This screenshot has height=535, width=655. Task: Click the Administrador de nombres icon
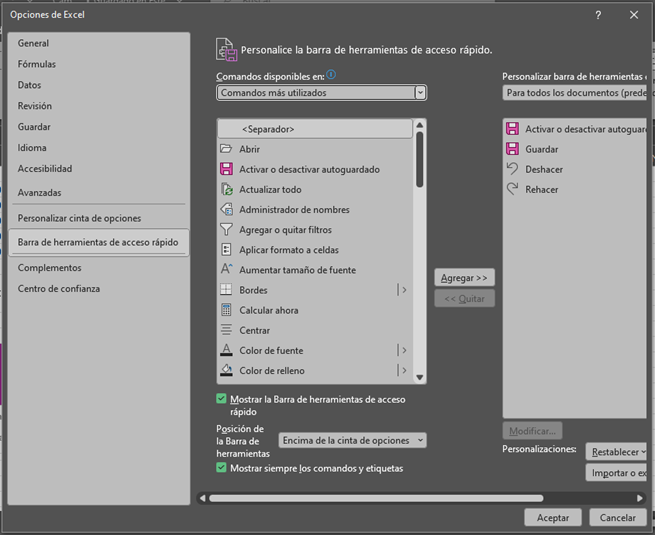(226, 209)
